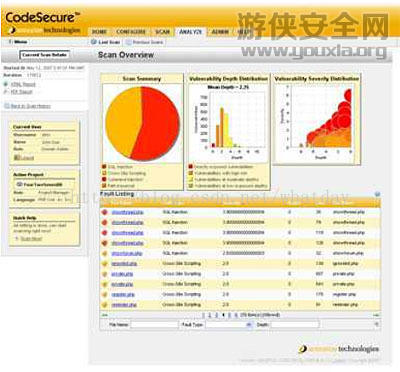Click the Active Project name icon
Viewport: 400px width, 372px height.
coord(19,184)
